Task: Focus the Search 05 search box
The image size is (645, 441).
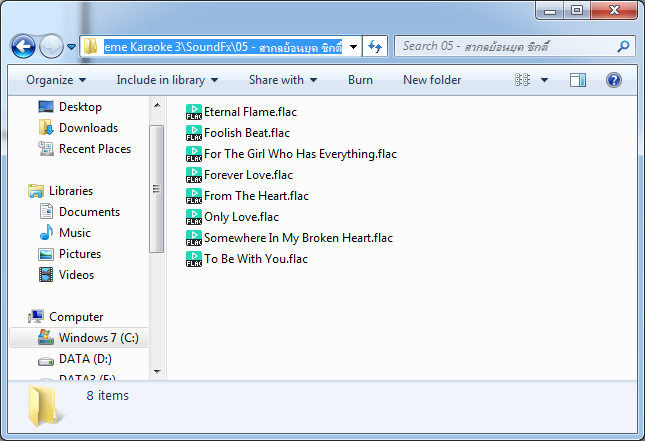Action: point(515,46)
